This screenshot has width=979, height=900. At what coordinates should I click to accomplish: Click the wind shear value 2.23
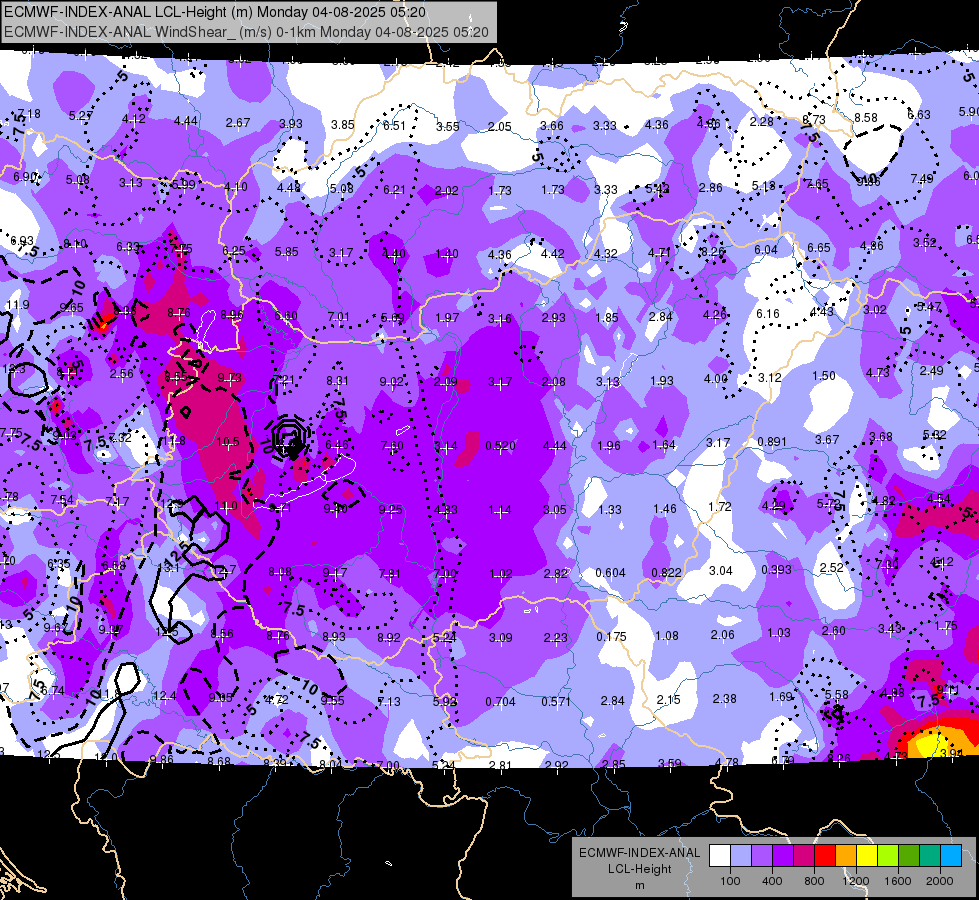(x=556, y=637)
